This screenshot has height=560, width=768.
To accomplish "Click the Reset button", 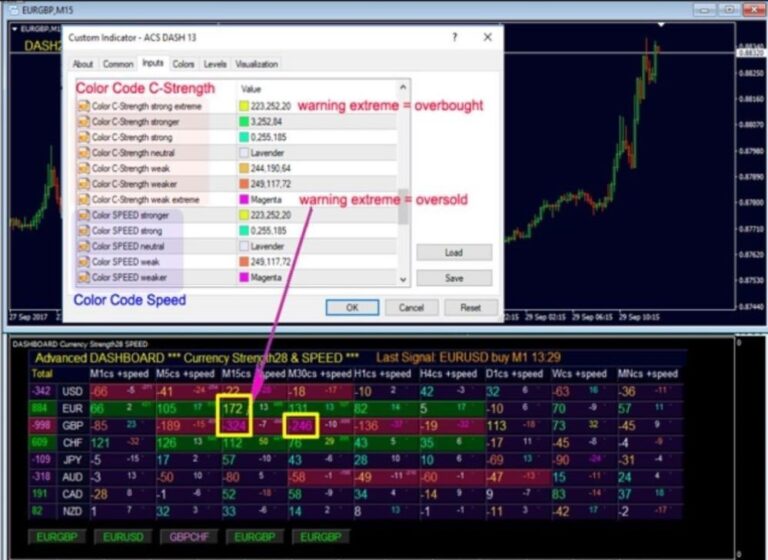I will tap(470, 308).
